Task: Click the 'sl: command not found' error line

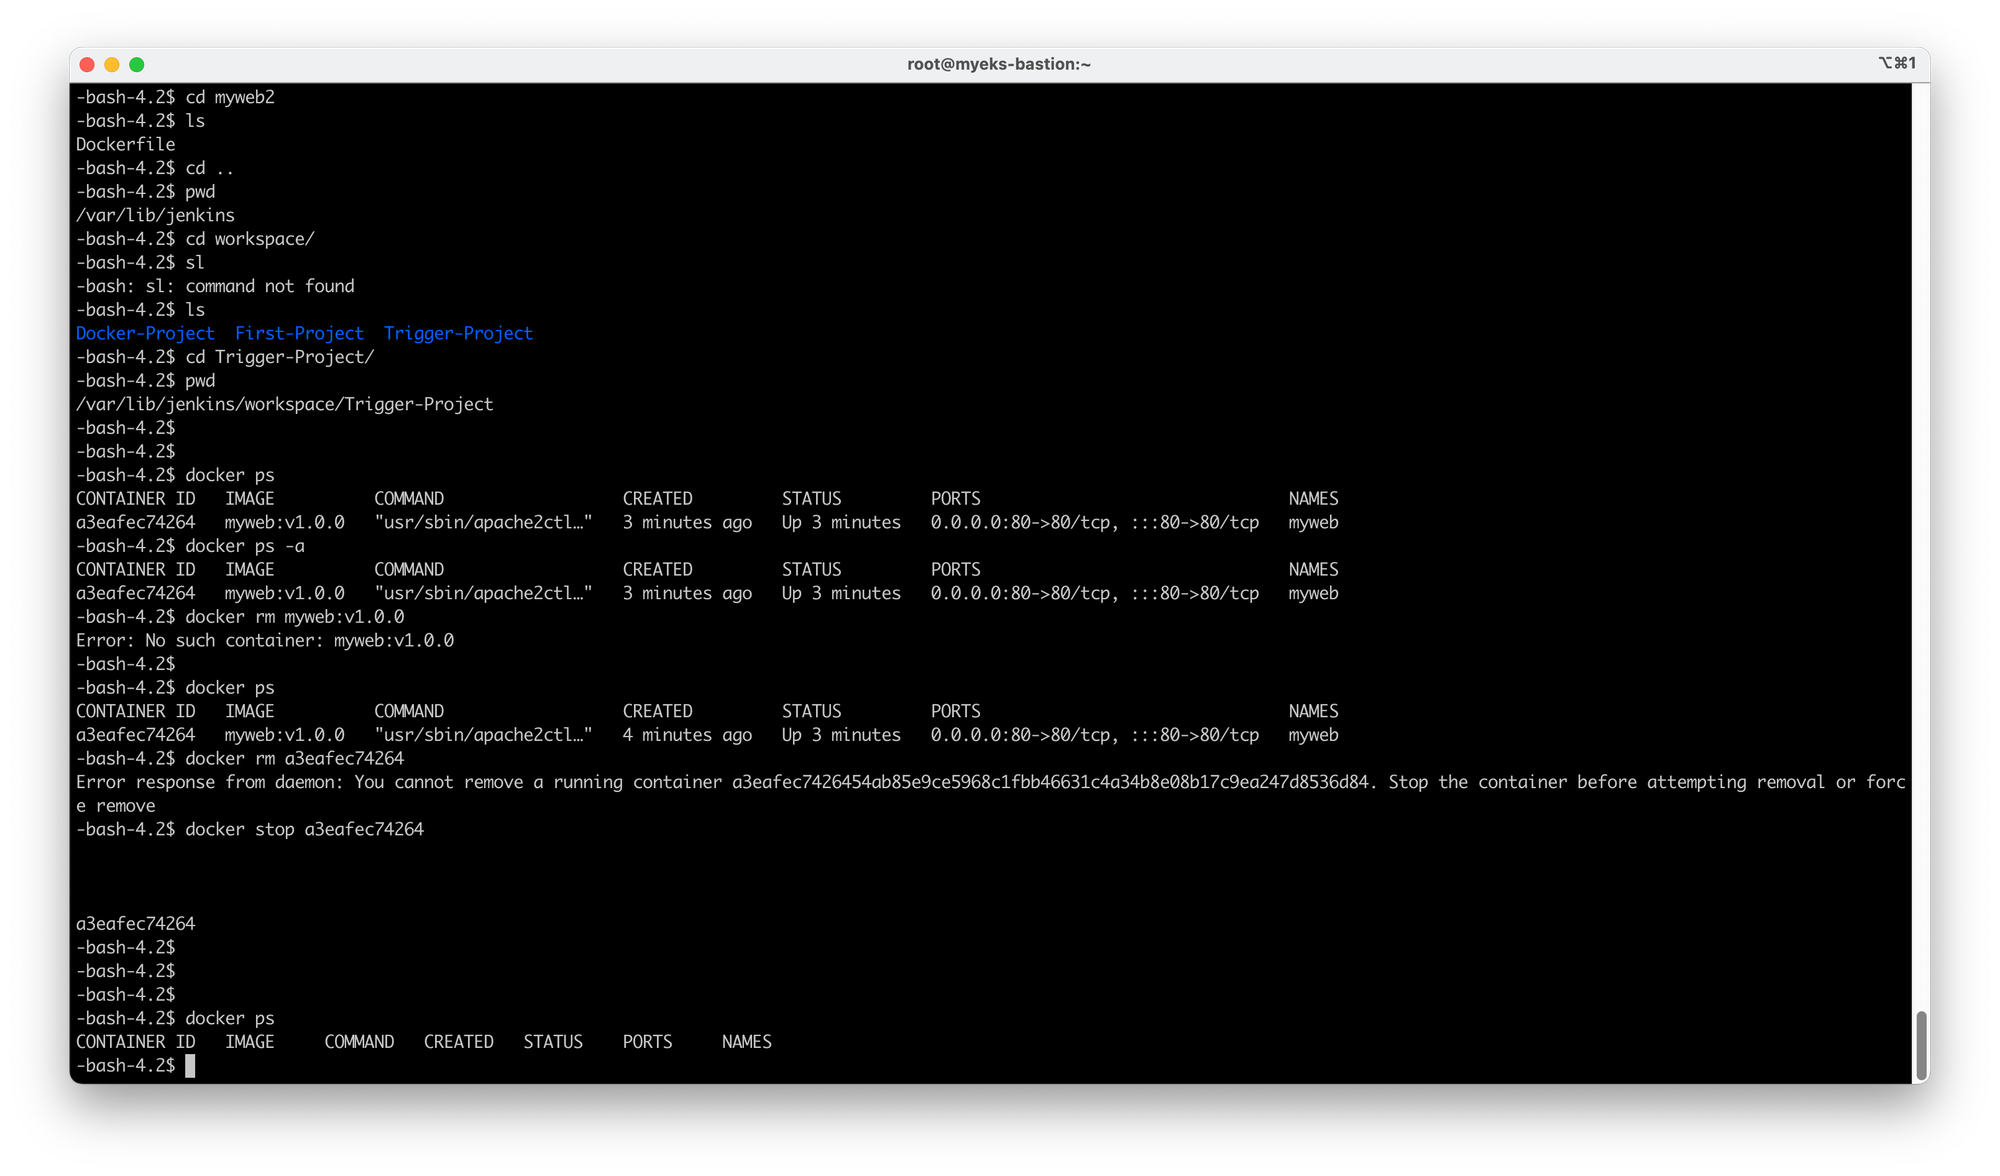Action: tap(215, 286)
